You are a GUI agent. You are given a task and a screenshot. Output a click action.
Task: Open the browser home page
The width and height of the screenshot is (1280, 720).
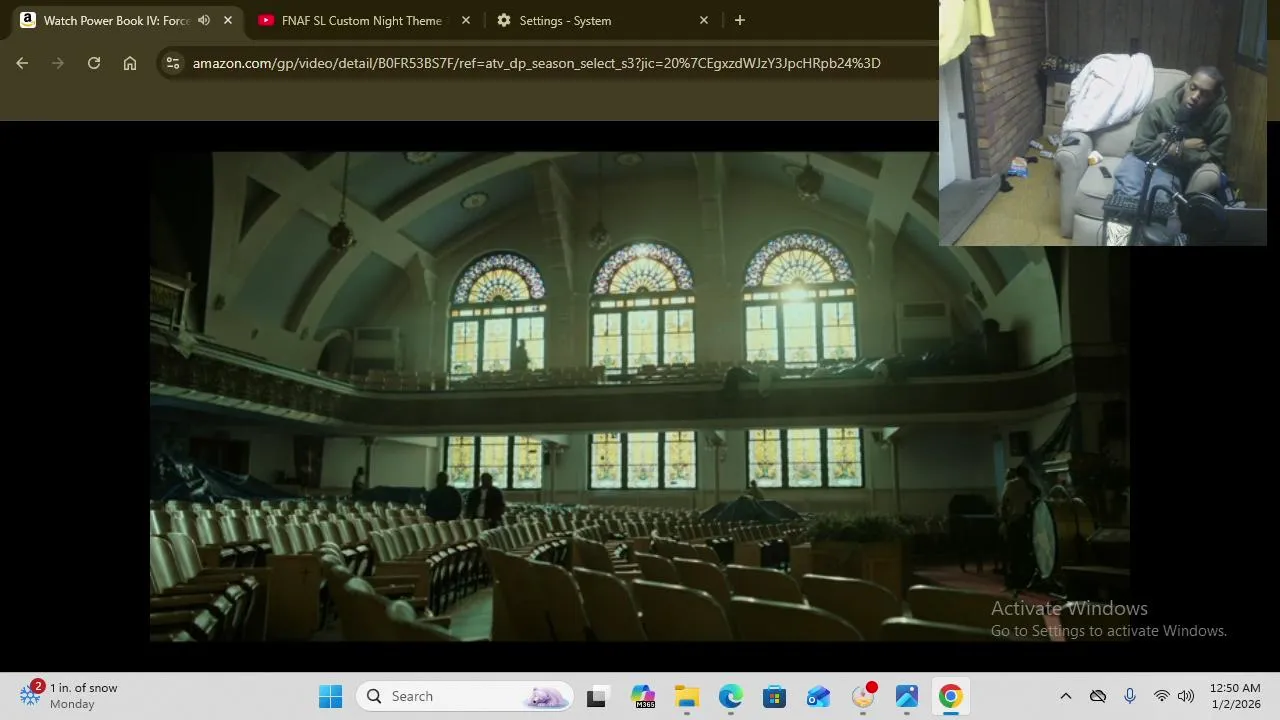click(x=130, y=63)
